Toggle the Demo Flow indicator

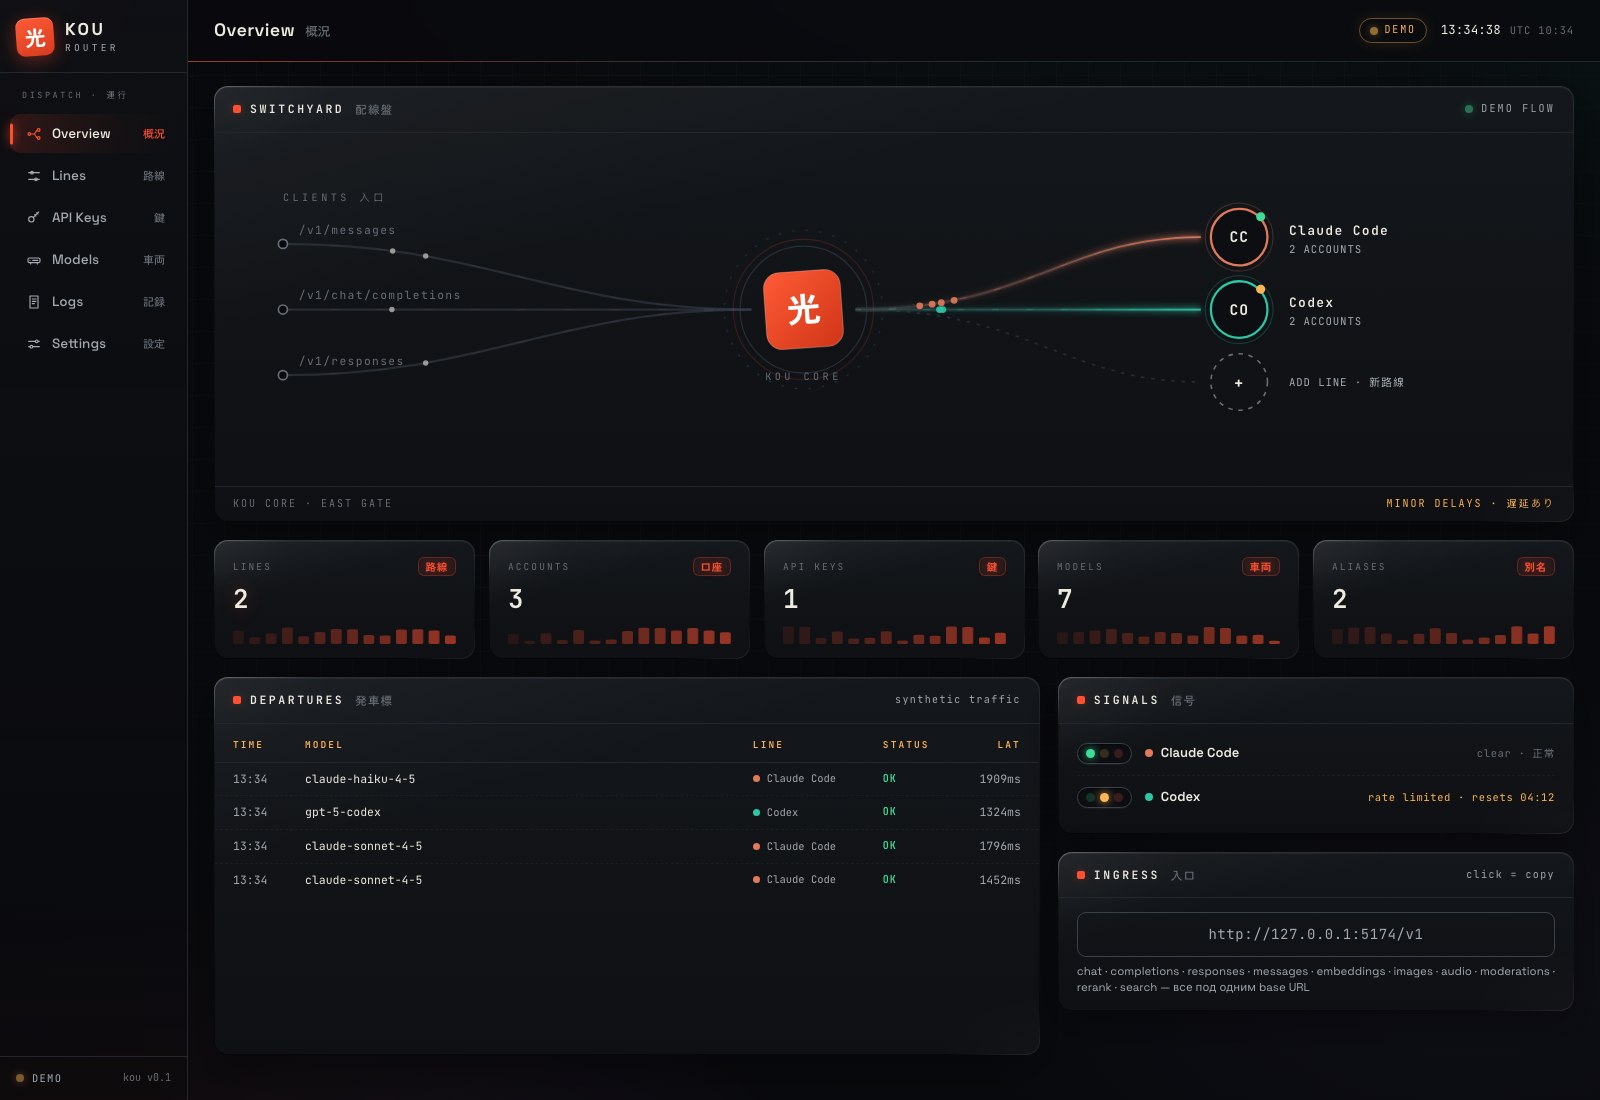point(1509,108)
